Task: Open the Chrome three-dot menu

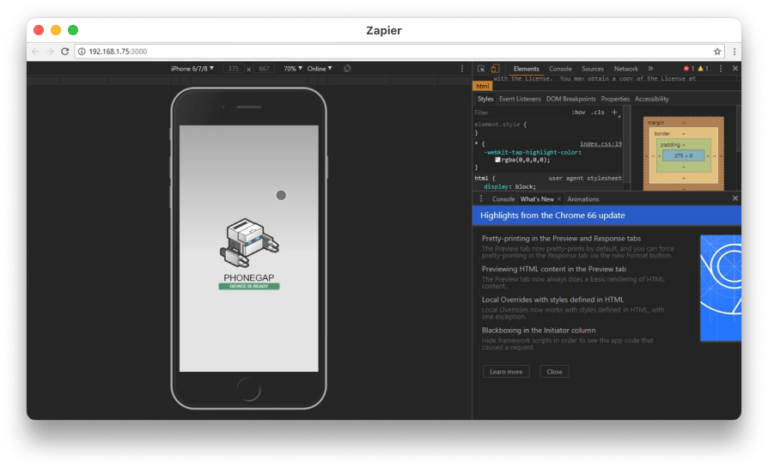Action: point(734,51)
